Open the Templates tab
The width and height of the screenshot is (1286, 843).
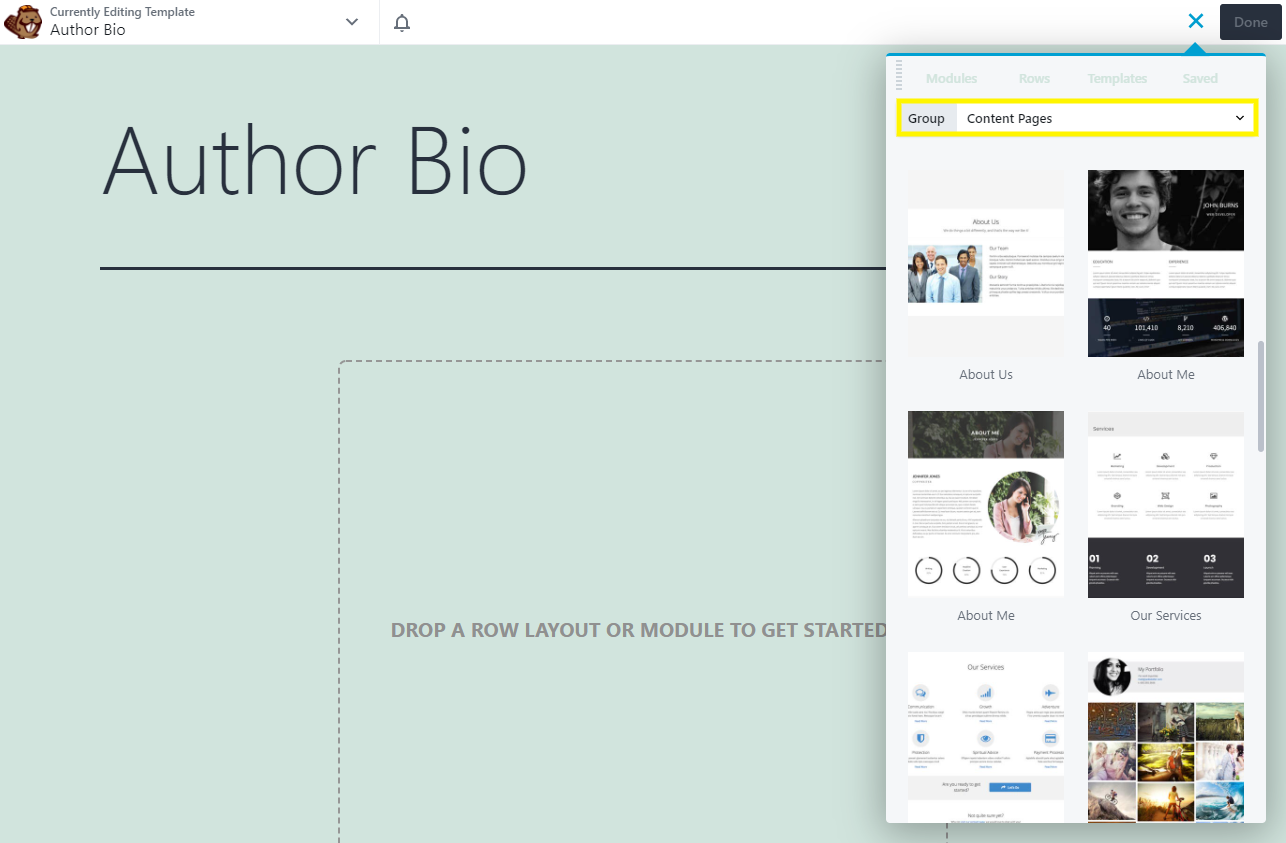pos(1117,78)
